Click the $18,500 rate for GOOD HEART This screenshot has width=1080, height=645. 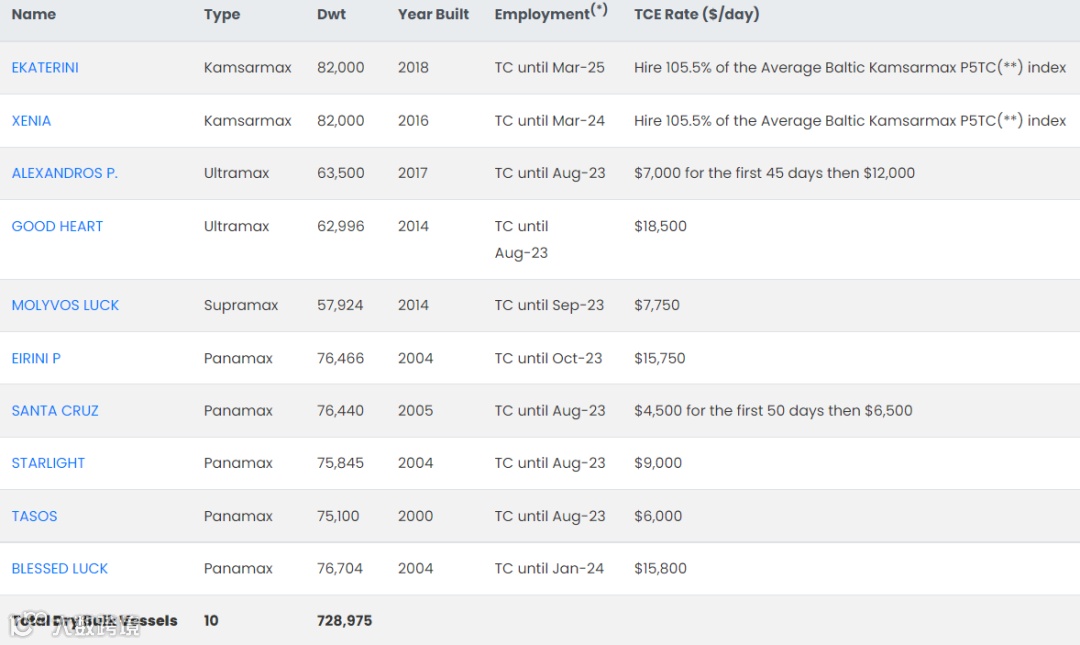660,226
